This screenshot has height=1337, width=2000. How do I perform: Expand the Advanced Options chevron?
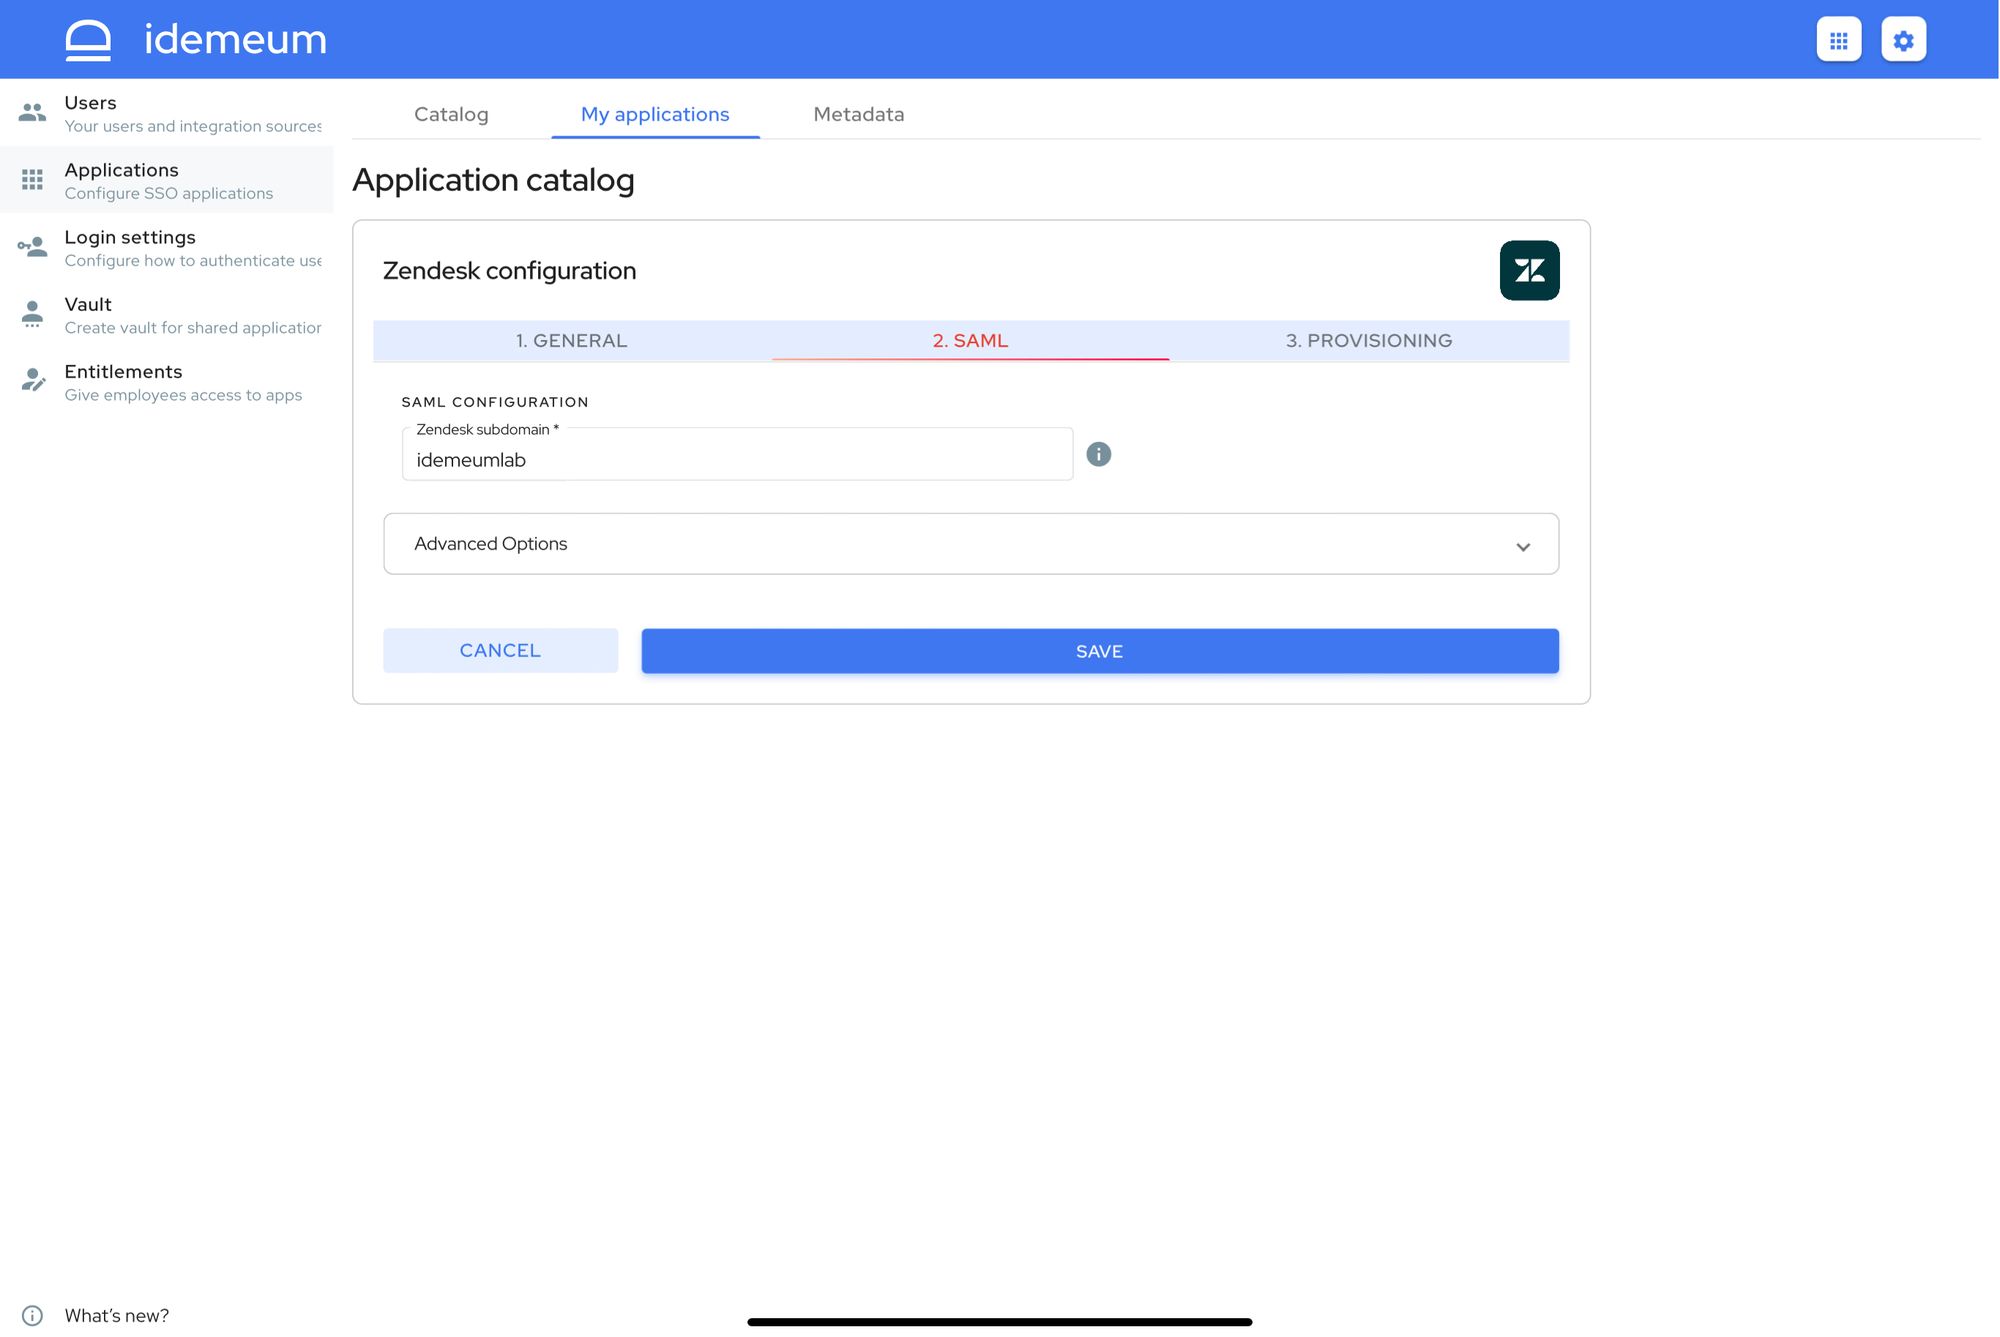click(x=1522, y=547)
